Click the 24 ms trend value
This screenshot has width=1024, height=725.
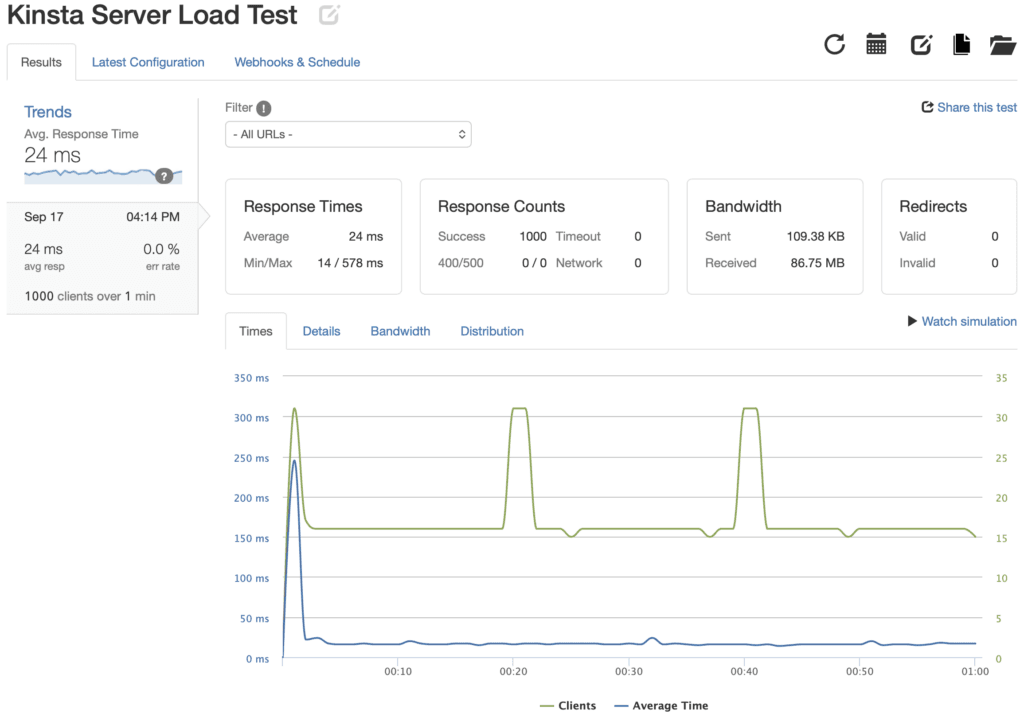click(52, 155)
